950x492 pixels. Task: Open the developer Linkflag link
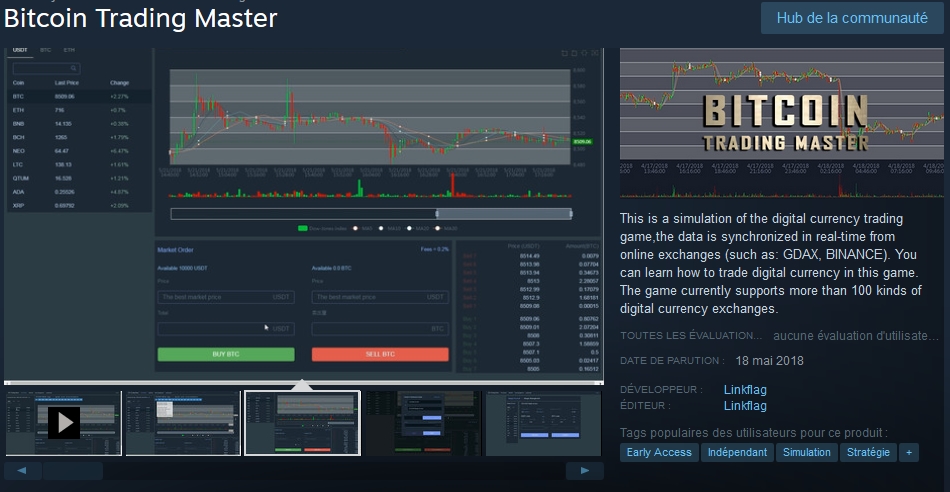tap(745, 389)
